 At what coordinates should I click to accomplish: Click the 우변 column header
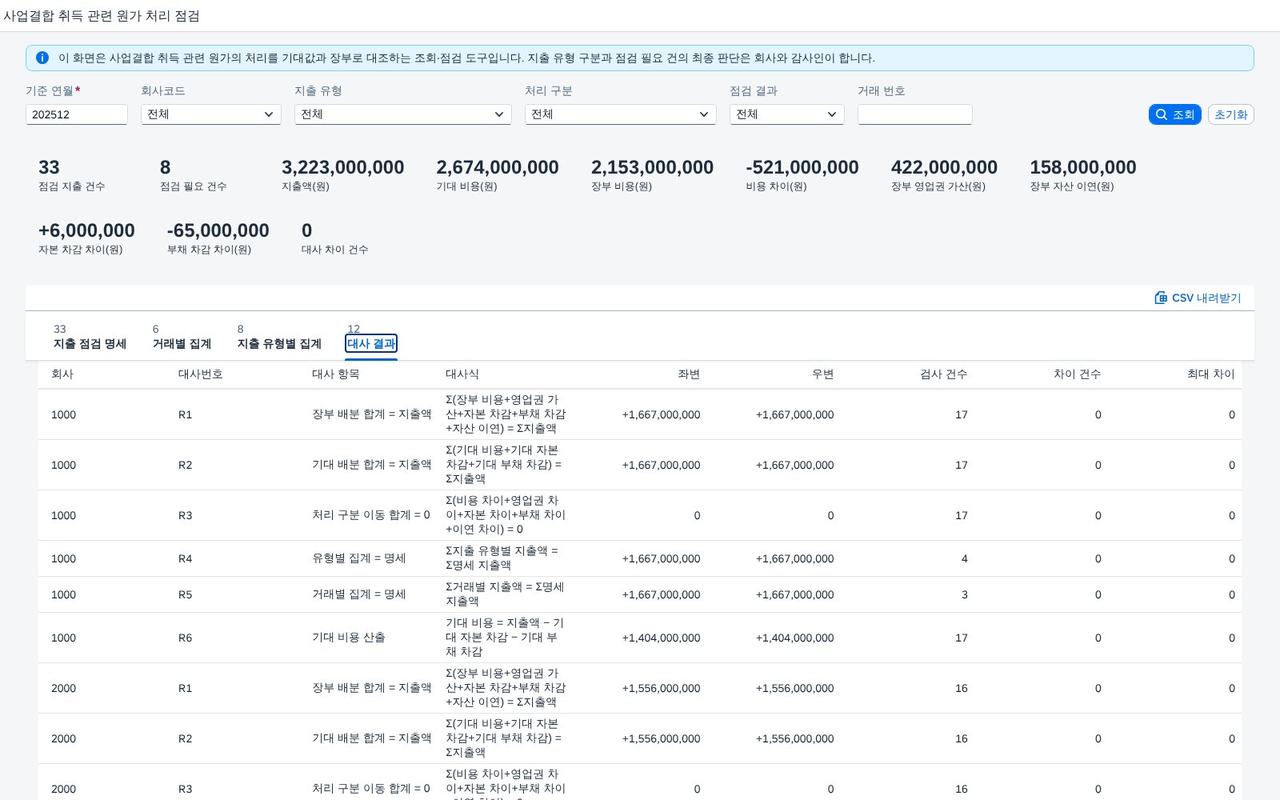[x=823, y=374]
